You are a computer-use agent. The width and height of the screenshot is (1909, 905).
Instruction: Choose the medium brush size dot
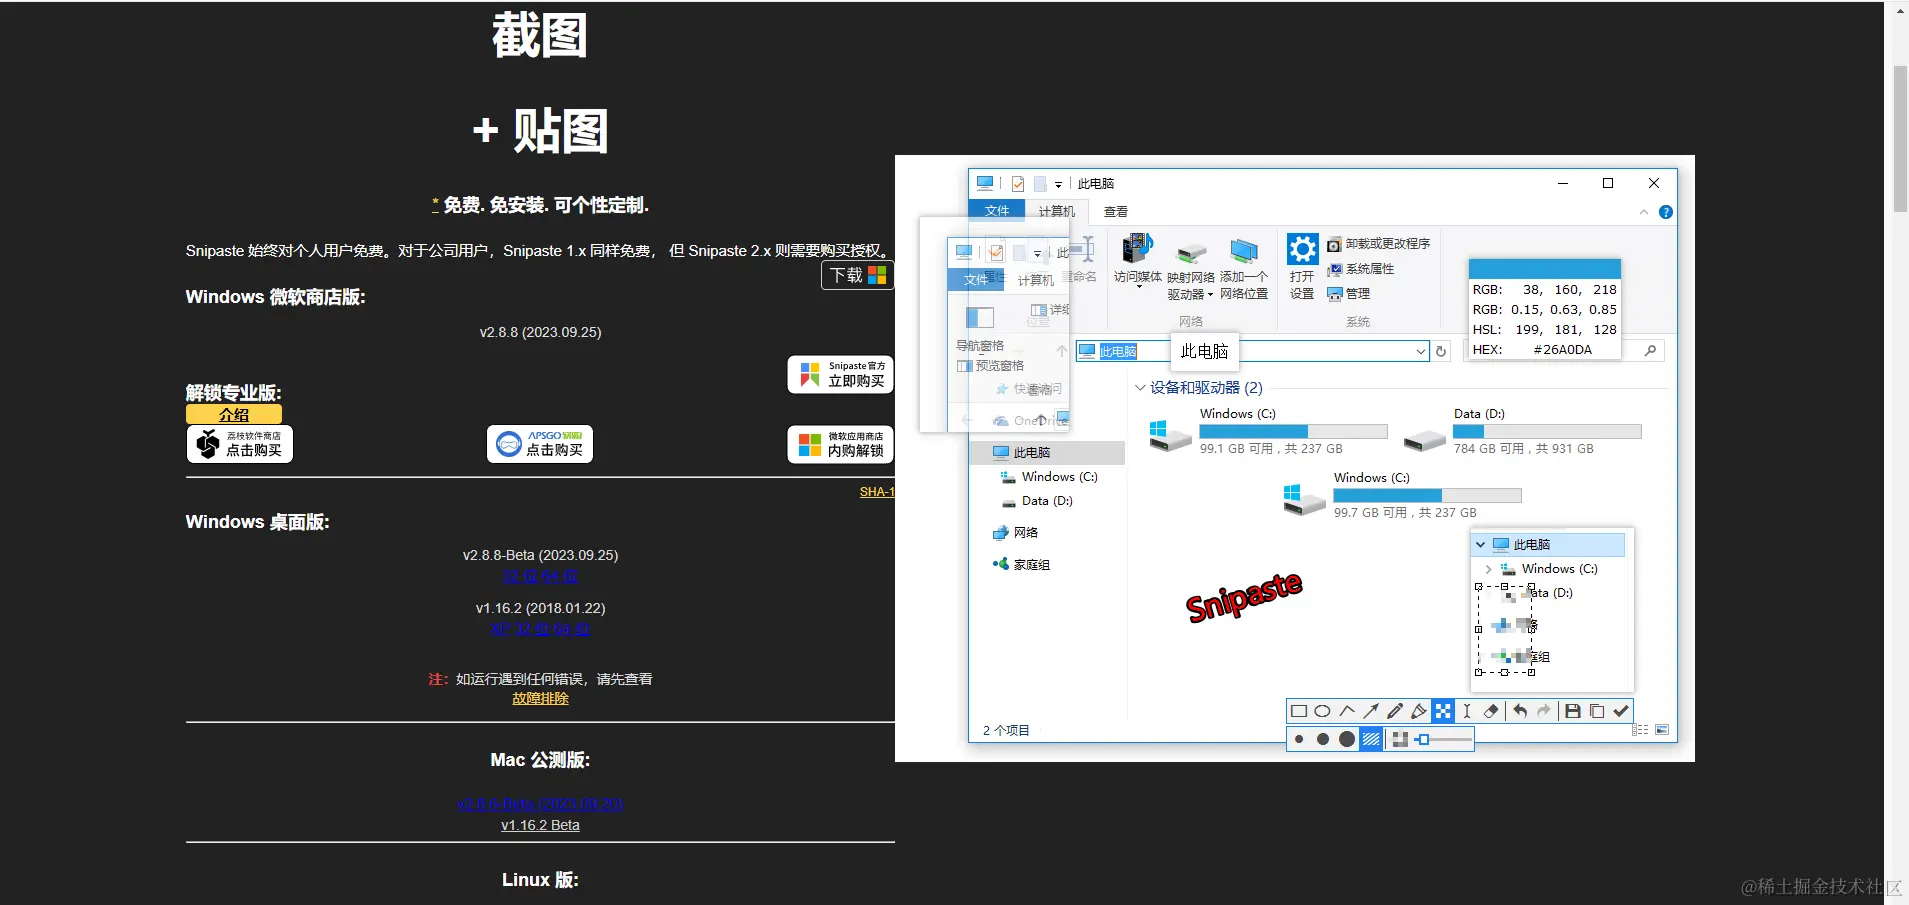pos(1323,740)
